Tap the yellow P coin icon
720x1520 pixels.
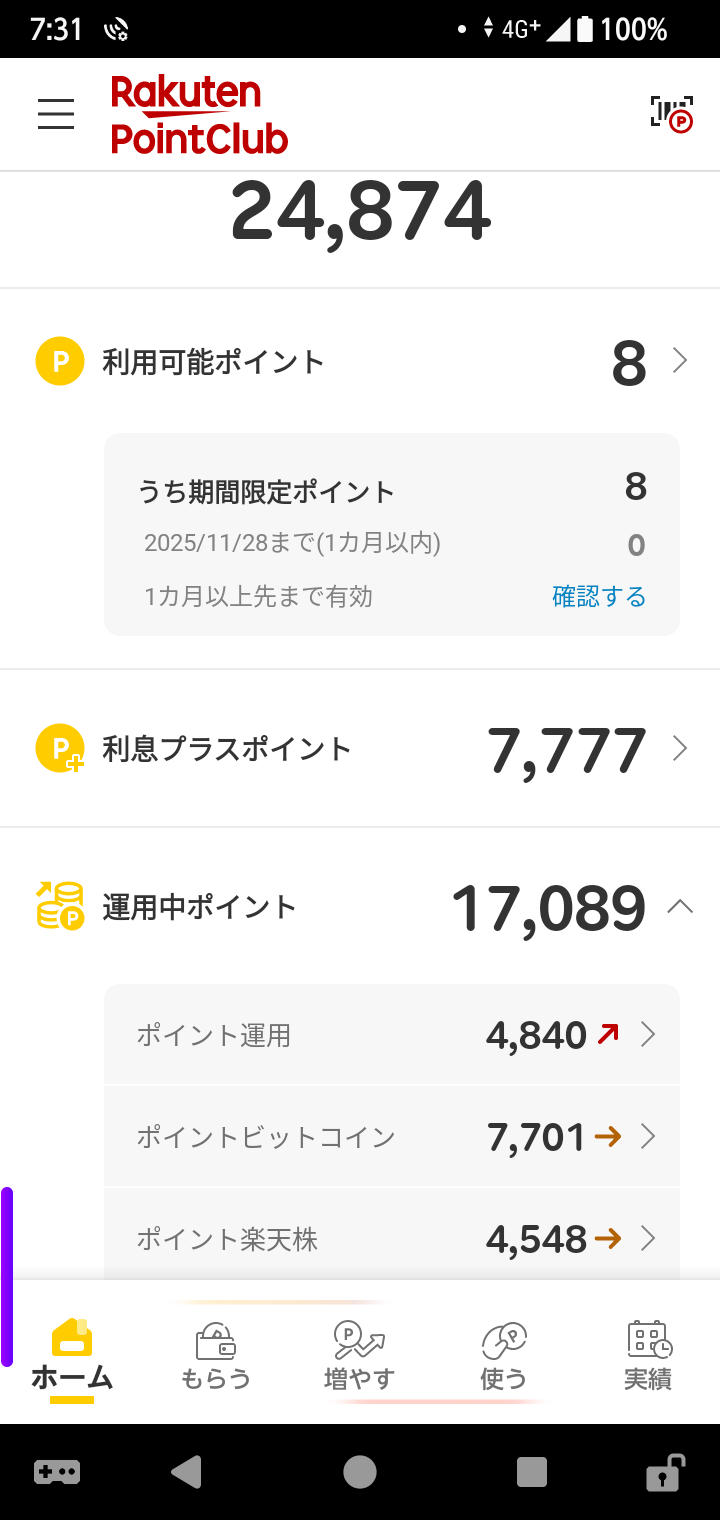pyautogui.click(x=59, y=361)
